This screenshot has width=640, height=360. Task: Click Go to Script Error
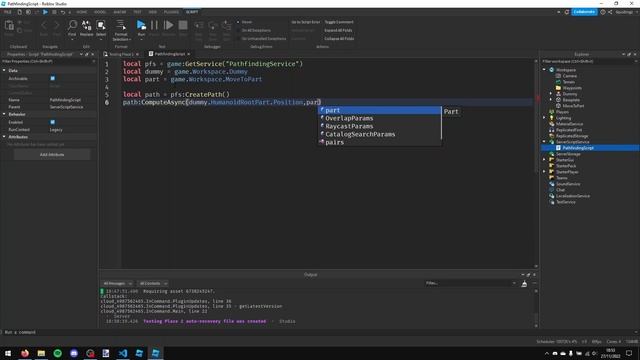[306, 22]
